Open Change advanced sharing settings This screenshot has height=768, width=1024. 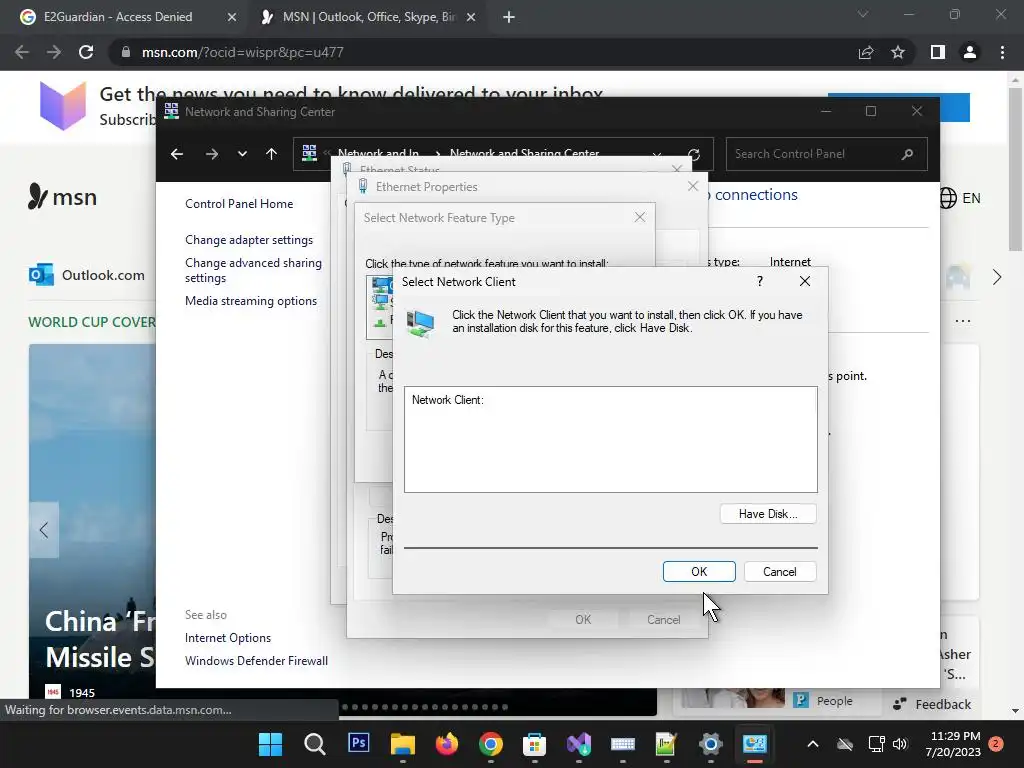(x=253, y=270)
